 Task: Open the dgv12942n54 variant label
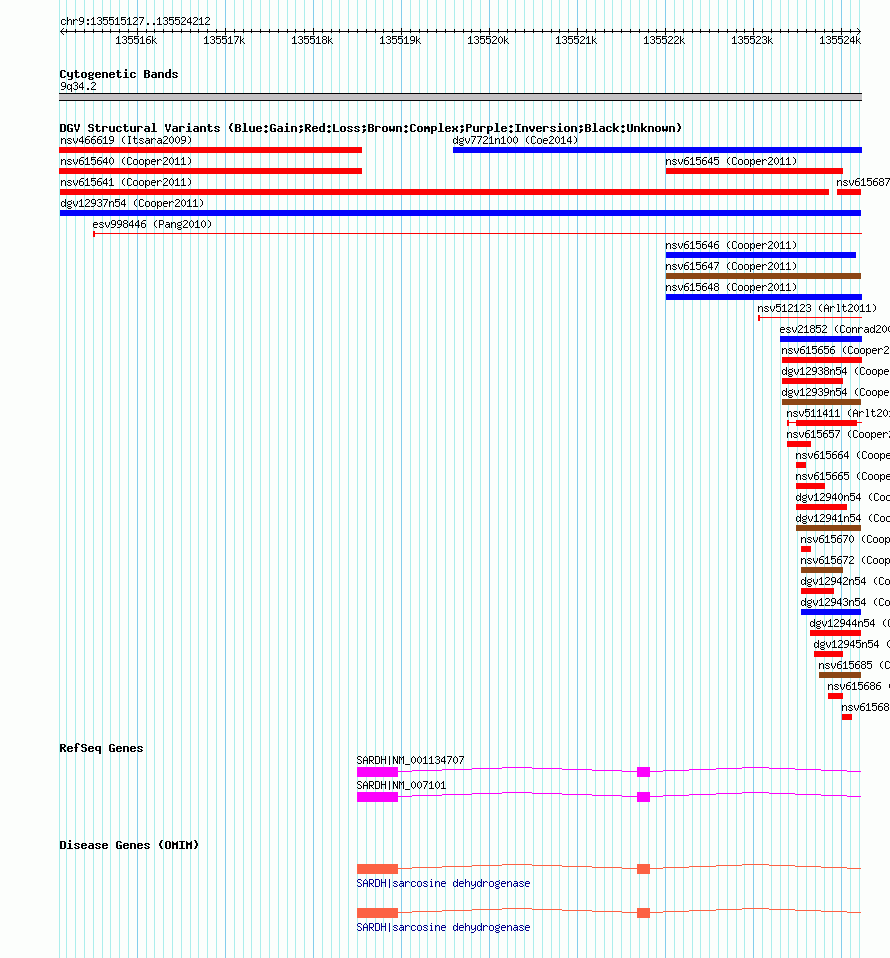845,581
